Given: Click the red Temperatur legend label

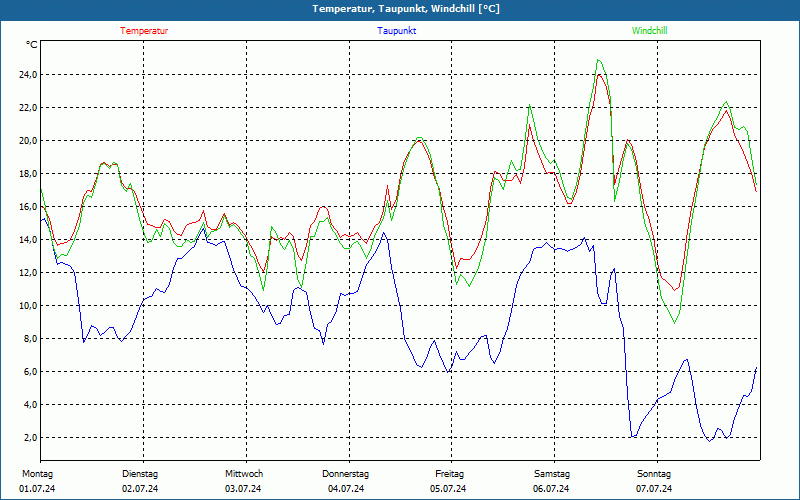Looking at the screenshot, I should [x=144, y=31].
